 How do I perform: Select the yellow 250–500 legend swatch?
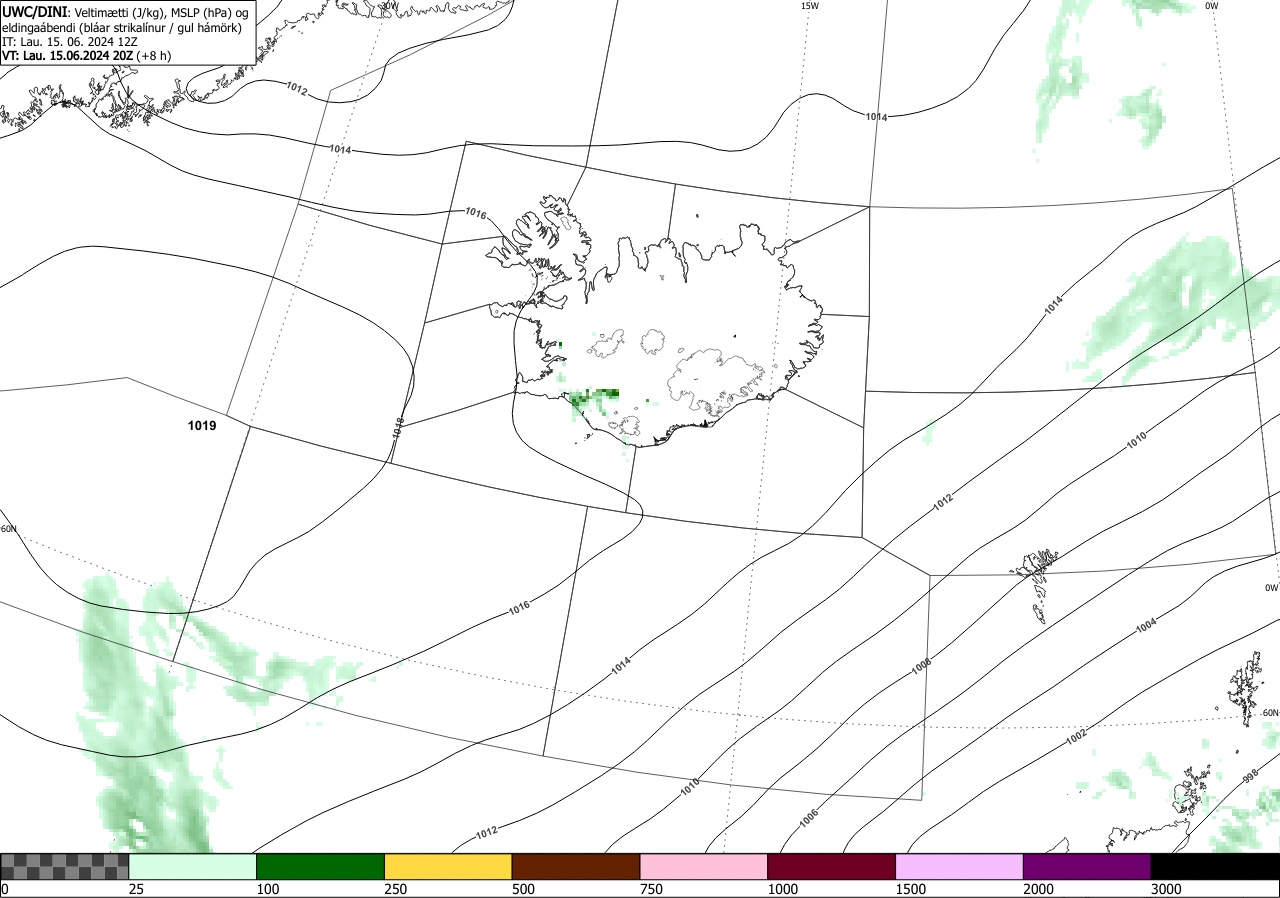[448, 866]
